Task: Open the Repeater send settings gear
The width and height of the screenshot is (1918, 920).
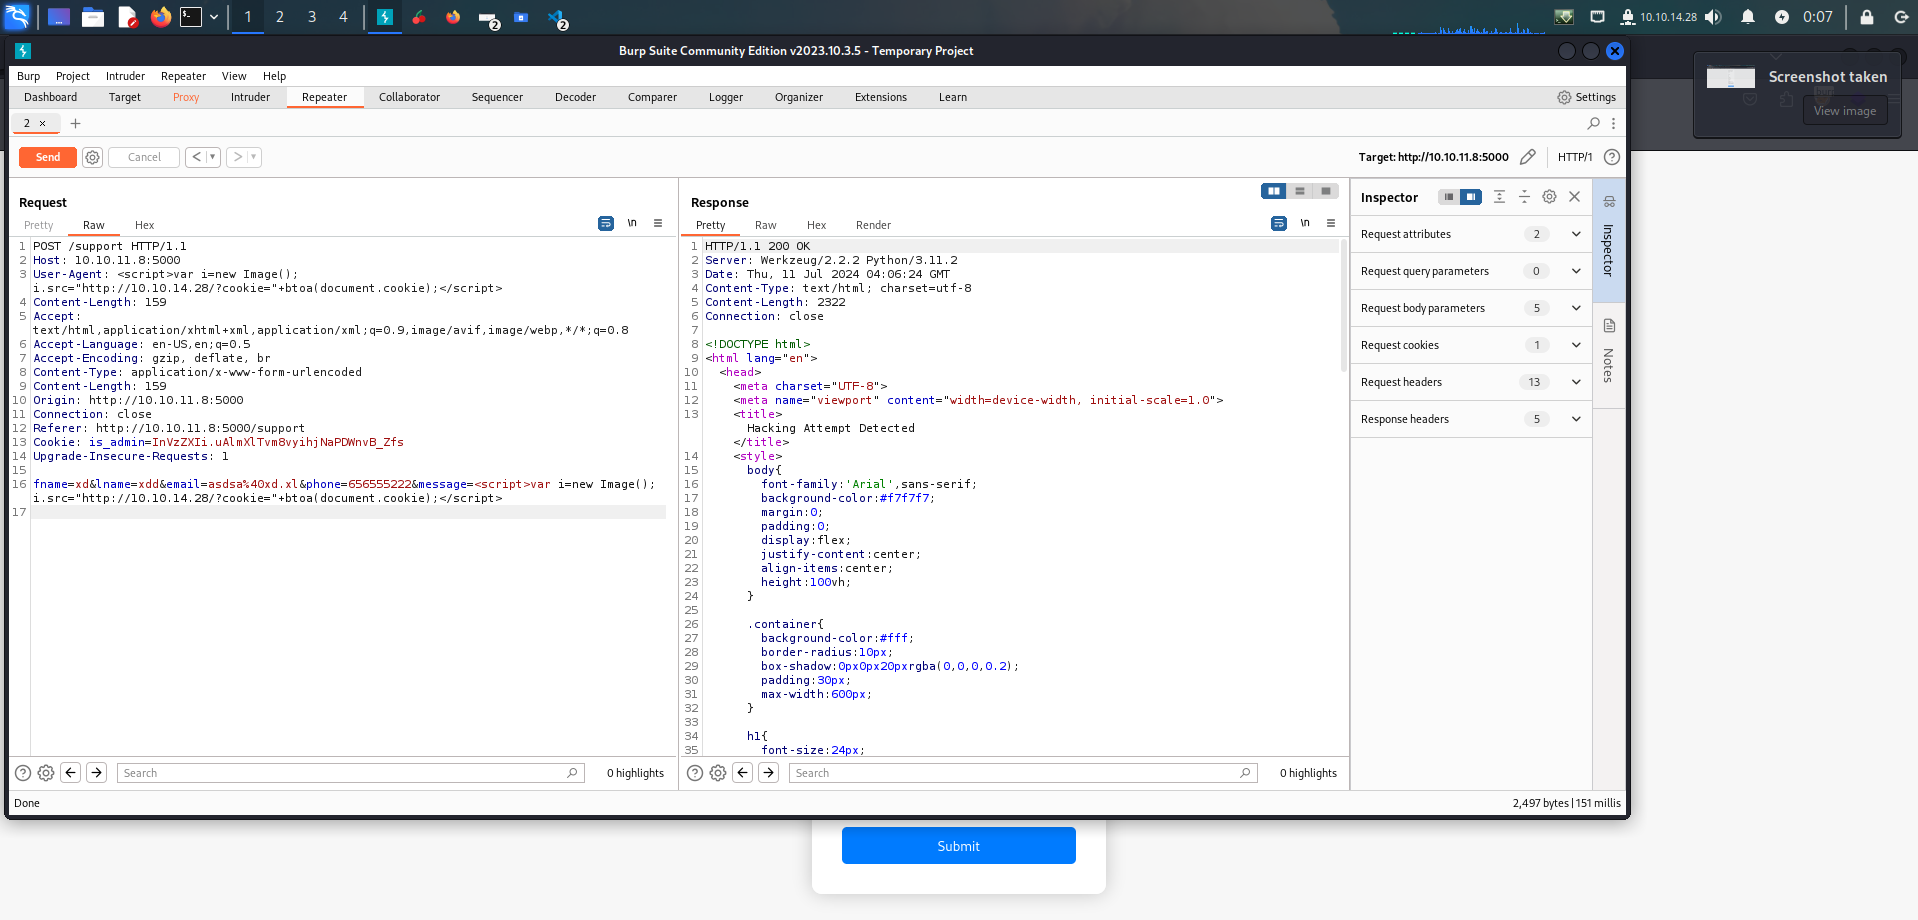Action: [x=92, y=157]
